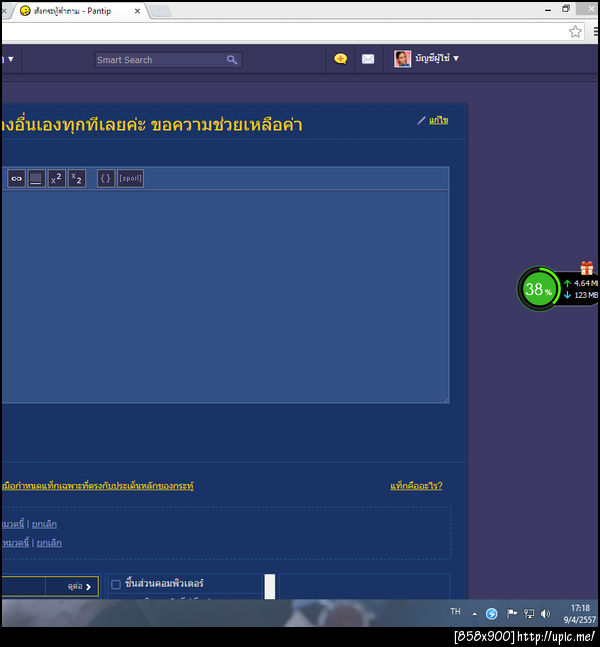The width and height of the screenshot is (600, 647).
Task: Click the แก้ไข edit link beside the title
Action: (439, 120)
